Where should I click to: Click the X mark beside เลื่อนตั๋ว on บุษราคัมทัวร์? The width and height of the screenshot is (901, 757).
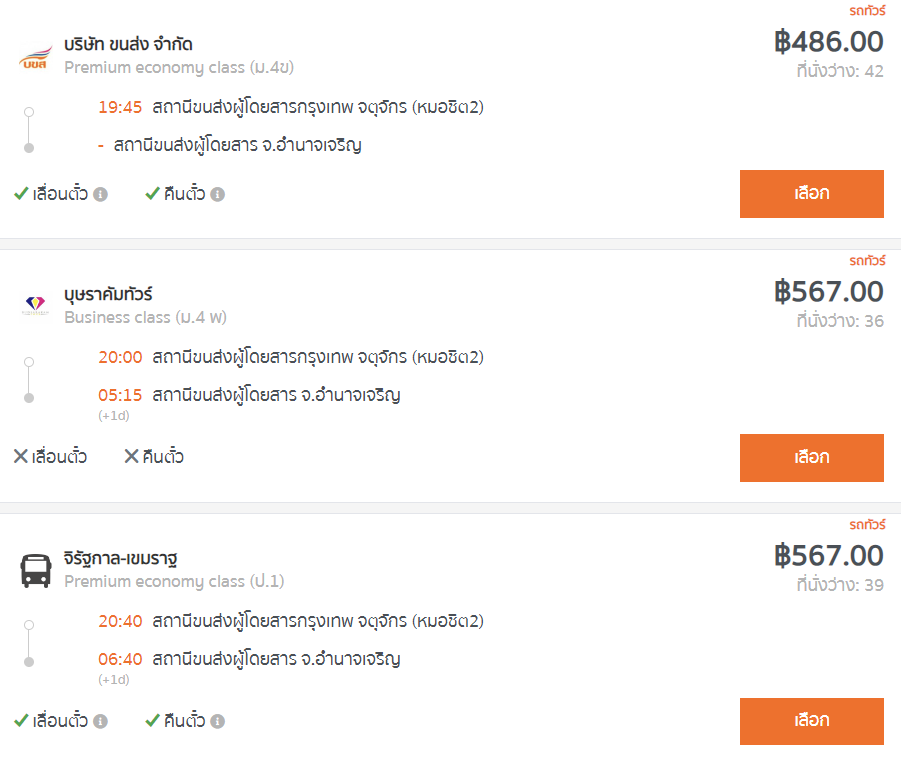(x=21, y=456)
